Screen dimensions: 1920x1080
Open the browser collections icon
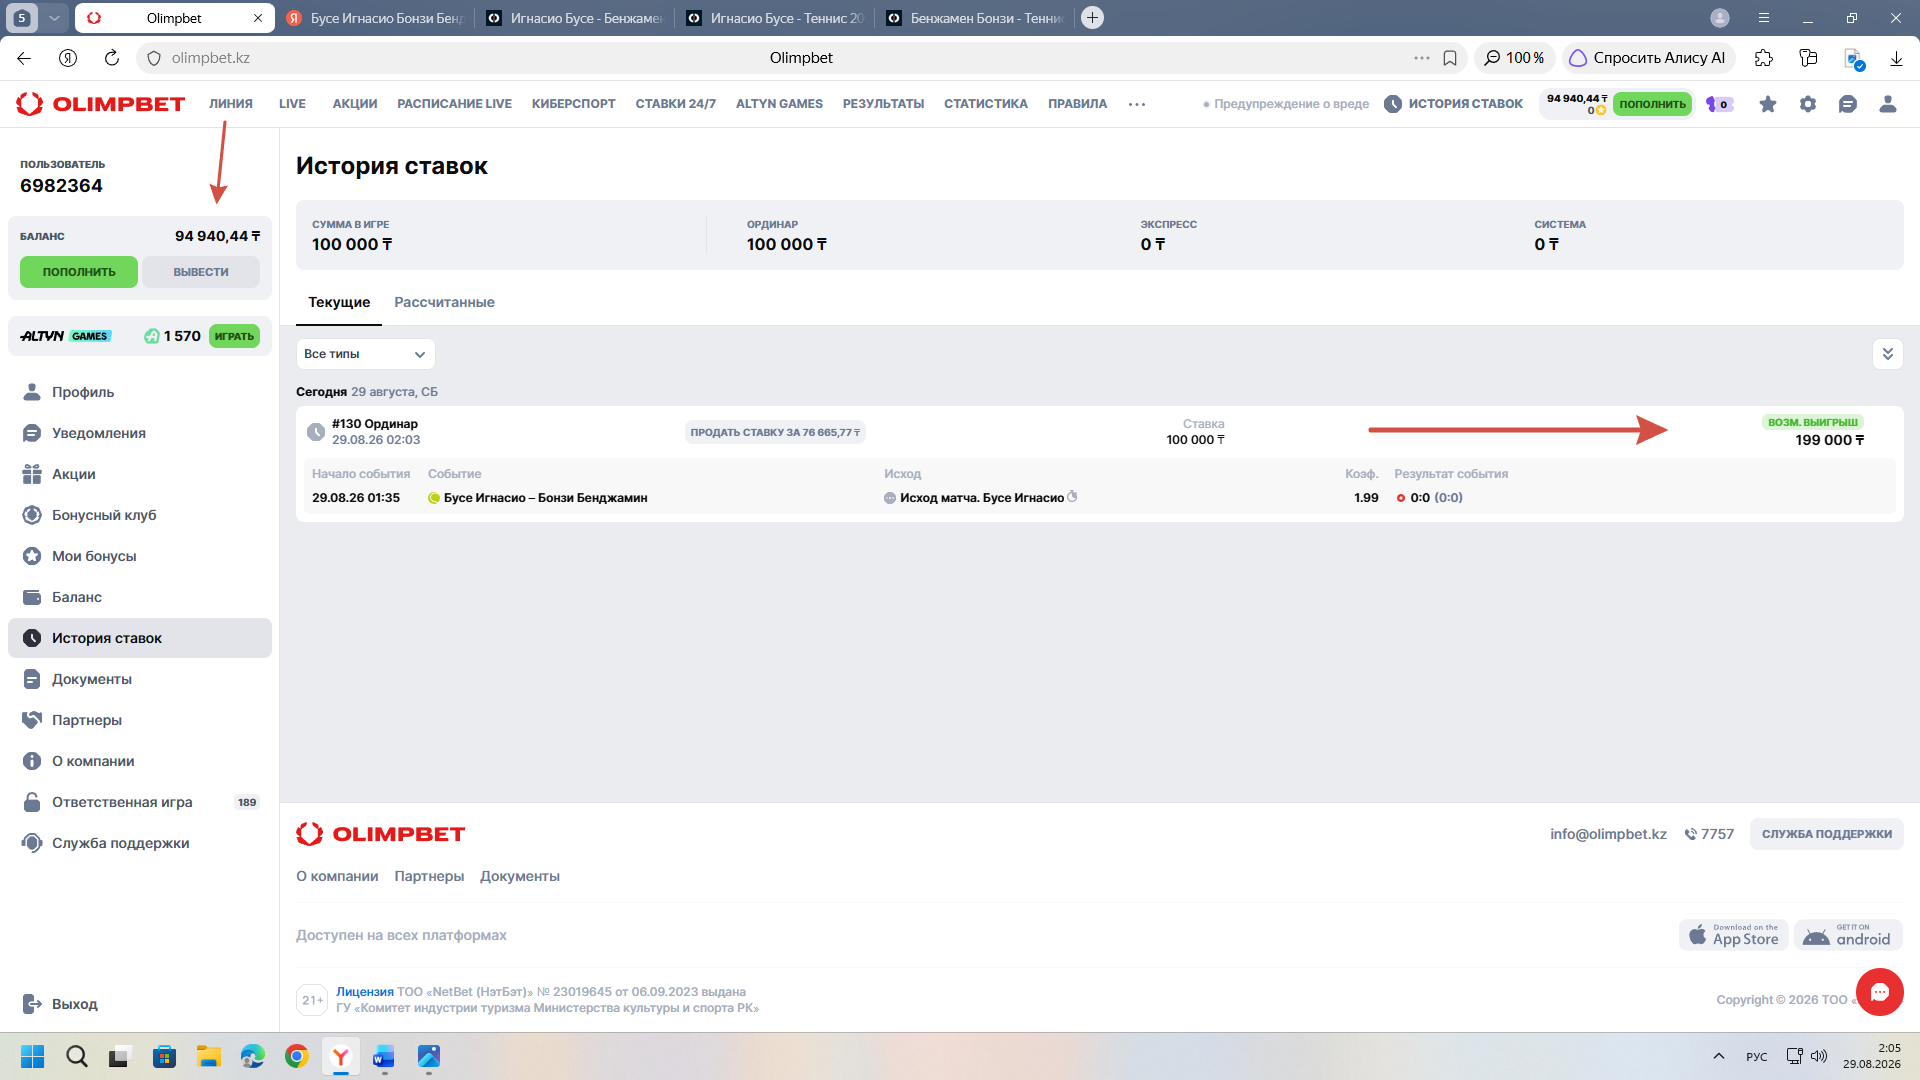tap(1808, 58)
